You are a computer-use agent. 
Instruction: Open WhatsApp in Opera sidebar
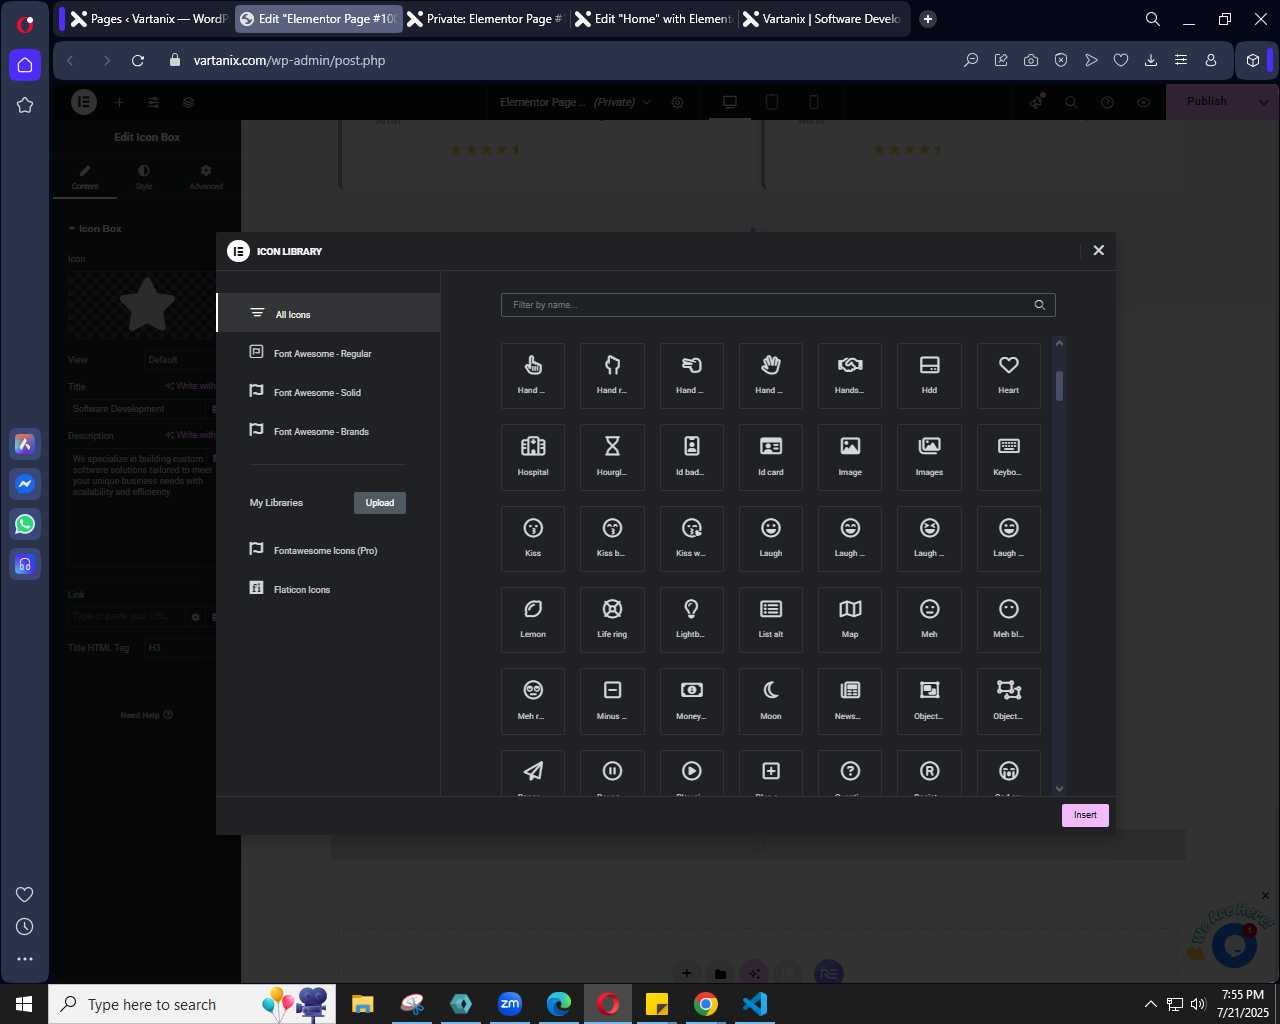[x=25, y=524]
